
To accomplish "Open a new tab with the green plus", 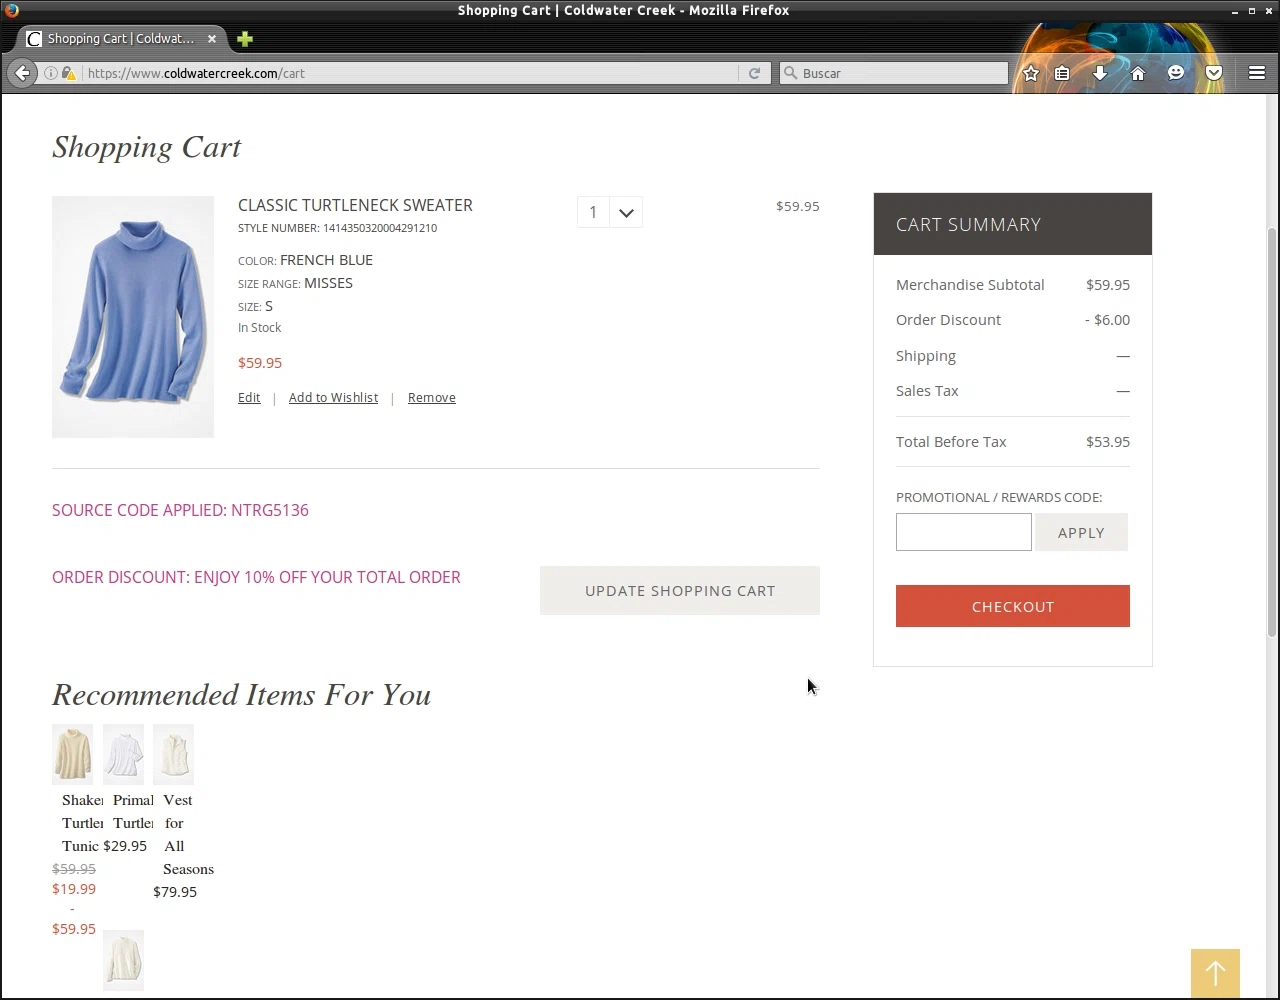I will (x=245, y=39).
